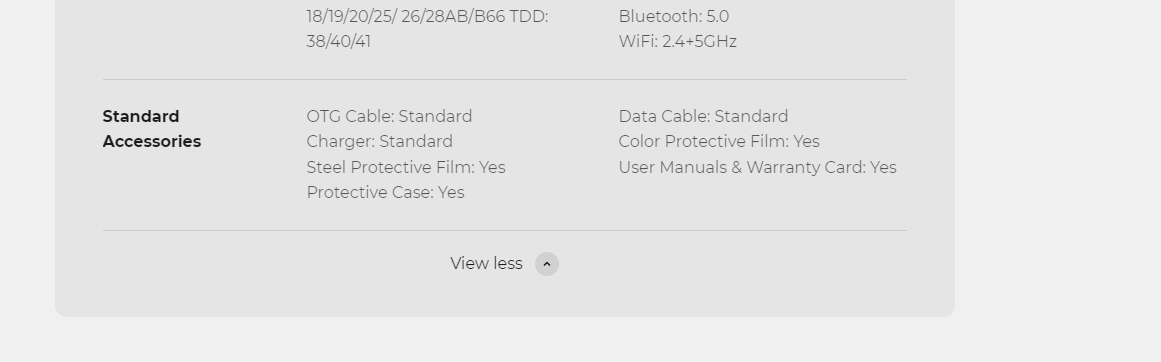Click the 38/40/41 TDD band values
Image resolution: width=1161 pixels, height=362 pixels.
tap(338, 41)
